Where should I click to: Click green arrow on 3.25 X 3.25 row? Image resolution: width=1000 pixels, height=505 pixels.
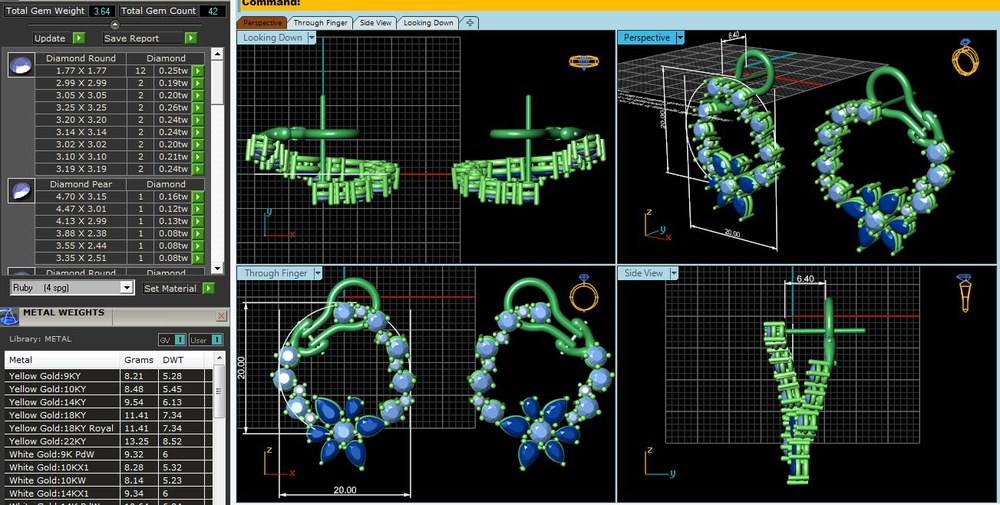(198, 108)
